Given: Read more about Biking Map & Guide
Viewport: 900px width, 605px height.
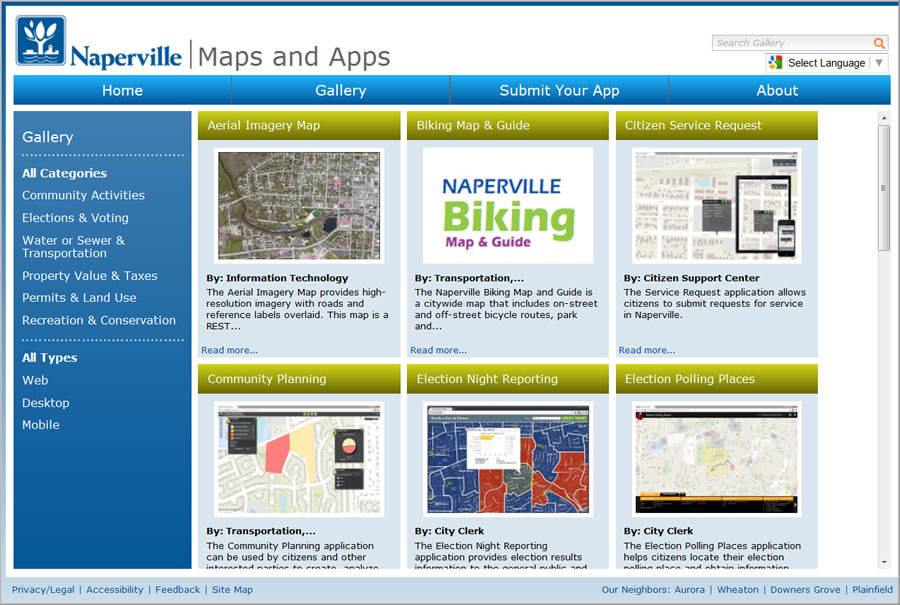Looking at the screenshot, I should [x=439, y=350].
